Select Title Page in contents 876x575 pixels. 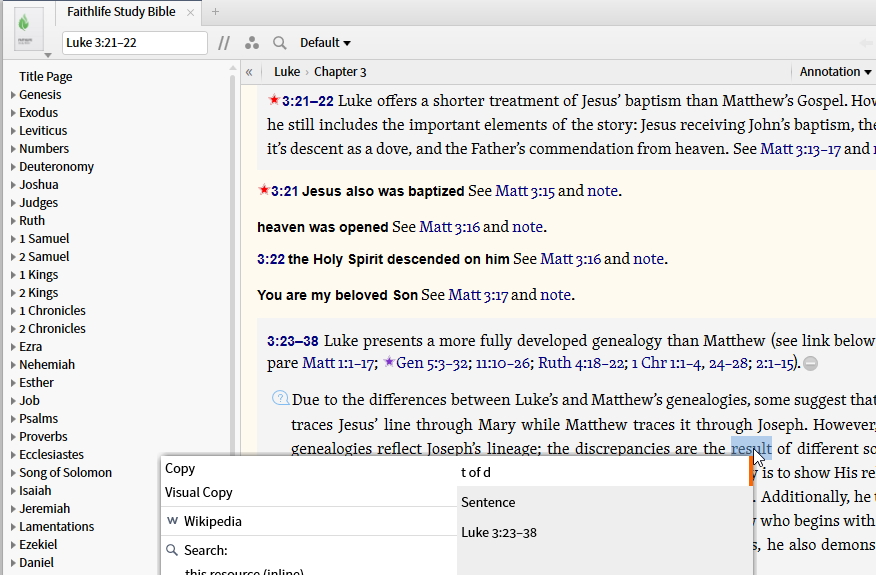tap(45, 77)
